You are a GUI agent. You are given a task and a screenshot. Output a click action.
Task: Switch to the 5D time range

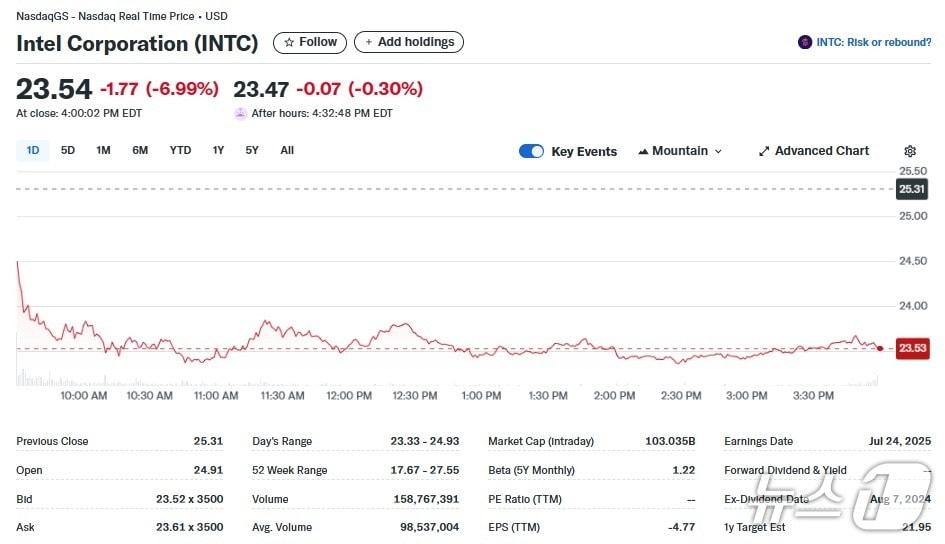click(x=68, y=150)
